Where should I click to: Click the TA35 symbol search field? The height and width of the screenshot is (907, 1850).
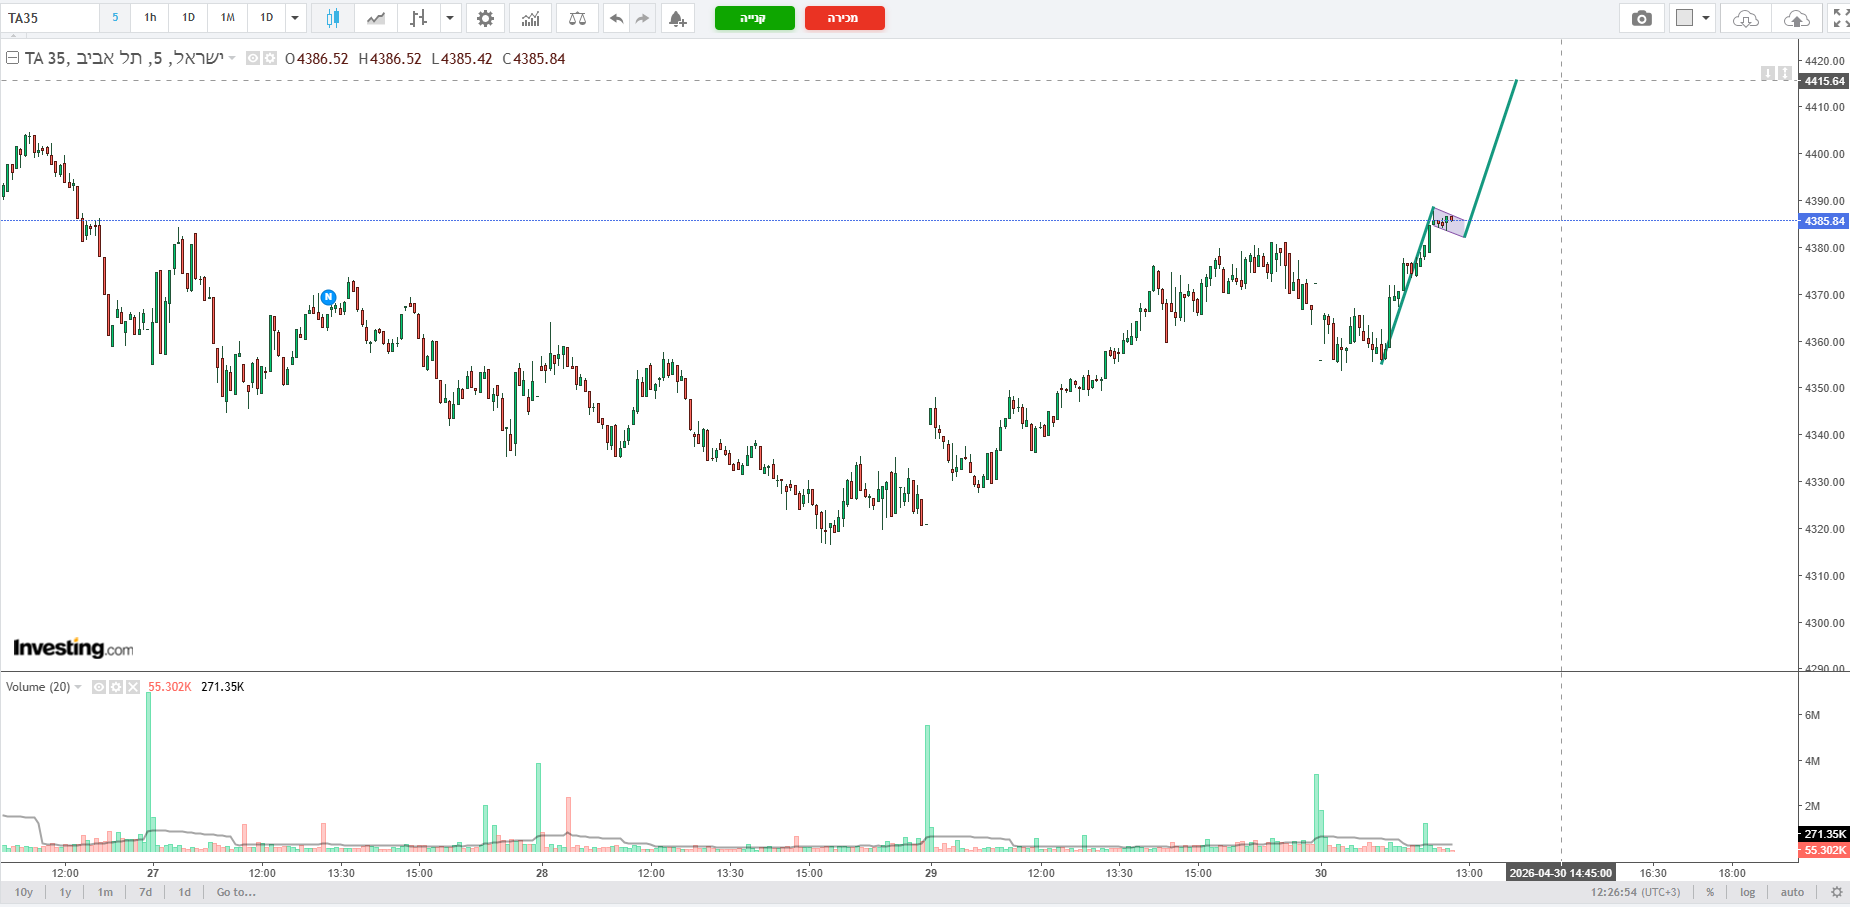tap(50, 18)
